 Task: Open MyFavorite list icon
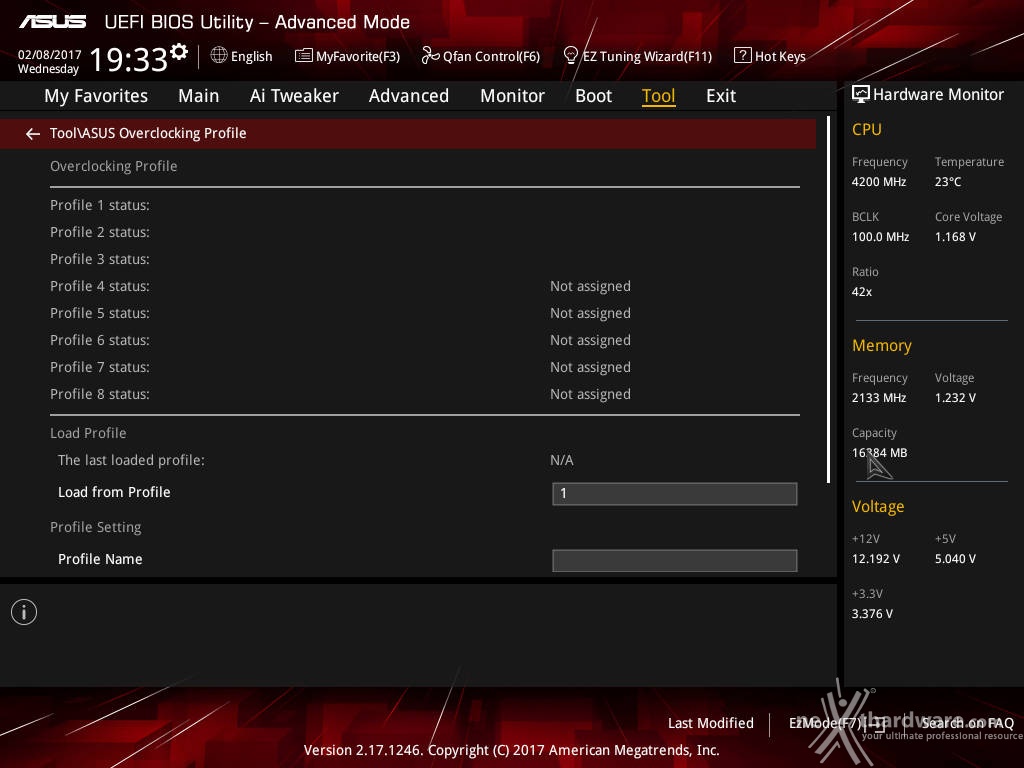pos(304,56)
